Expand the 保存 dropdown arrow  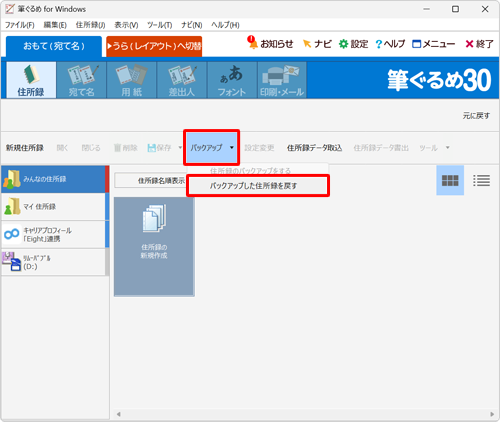(180, 147)
